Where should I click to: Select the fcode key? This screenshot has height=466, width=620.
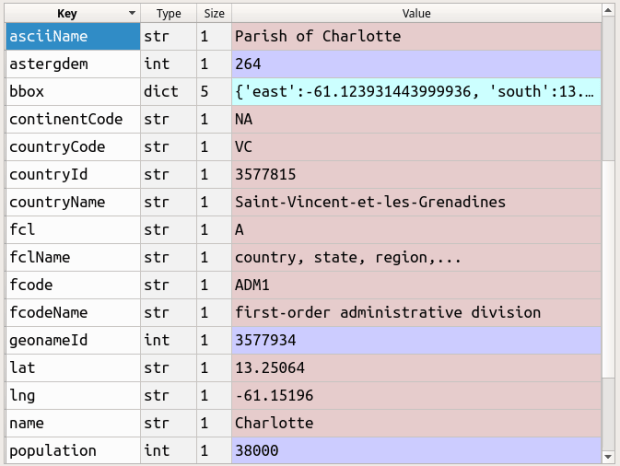pyautogui.click(x=73, y=285)
